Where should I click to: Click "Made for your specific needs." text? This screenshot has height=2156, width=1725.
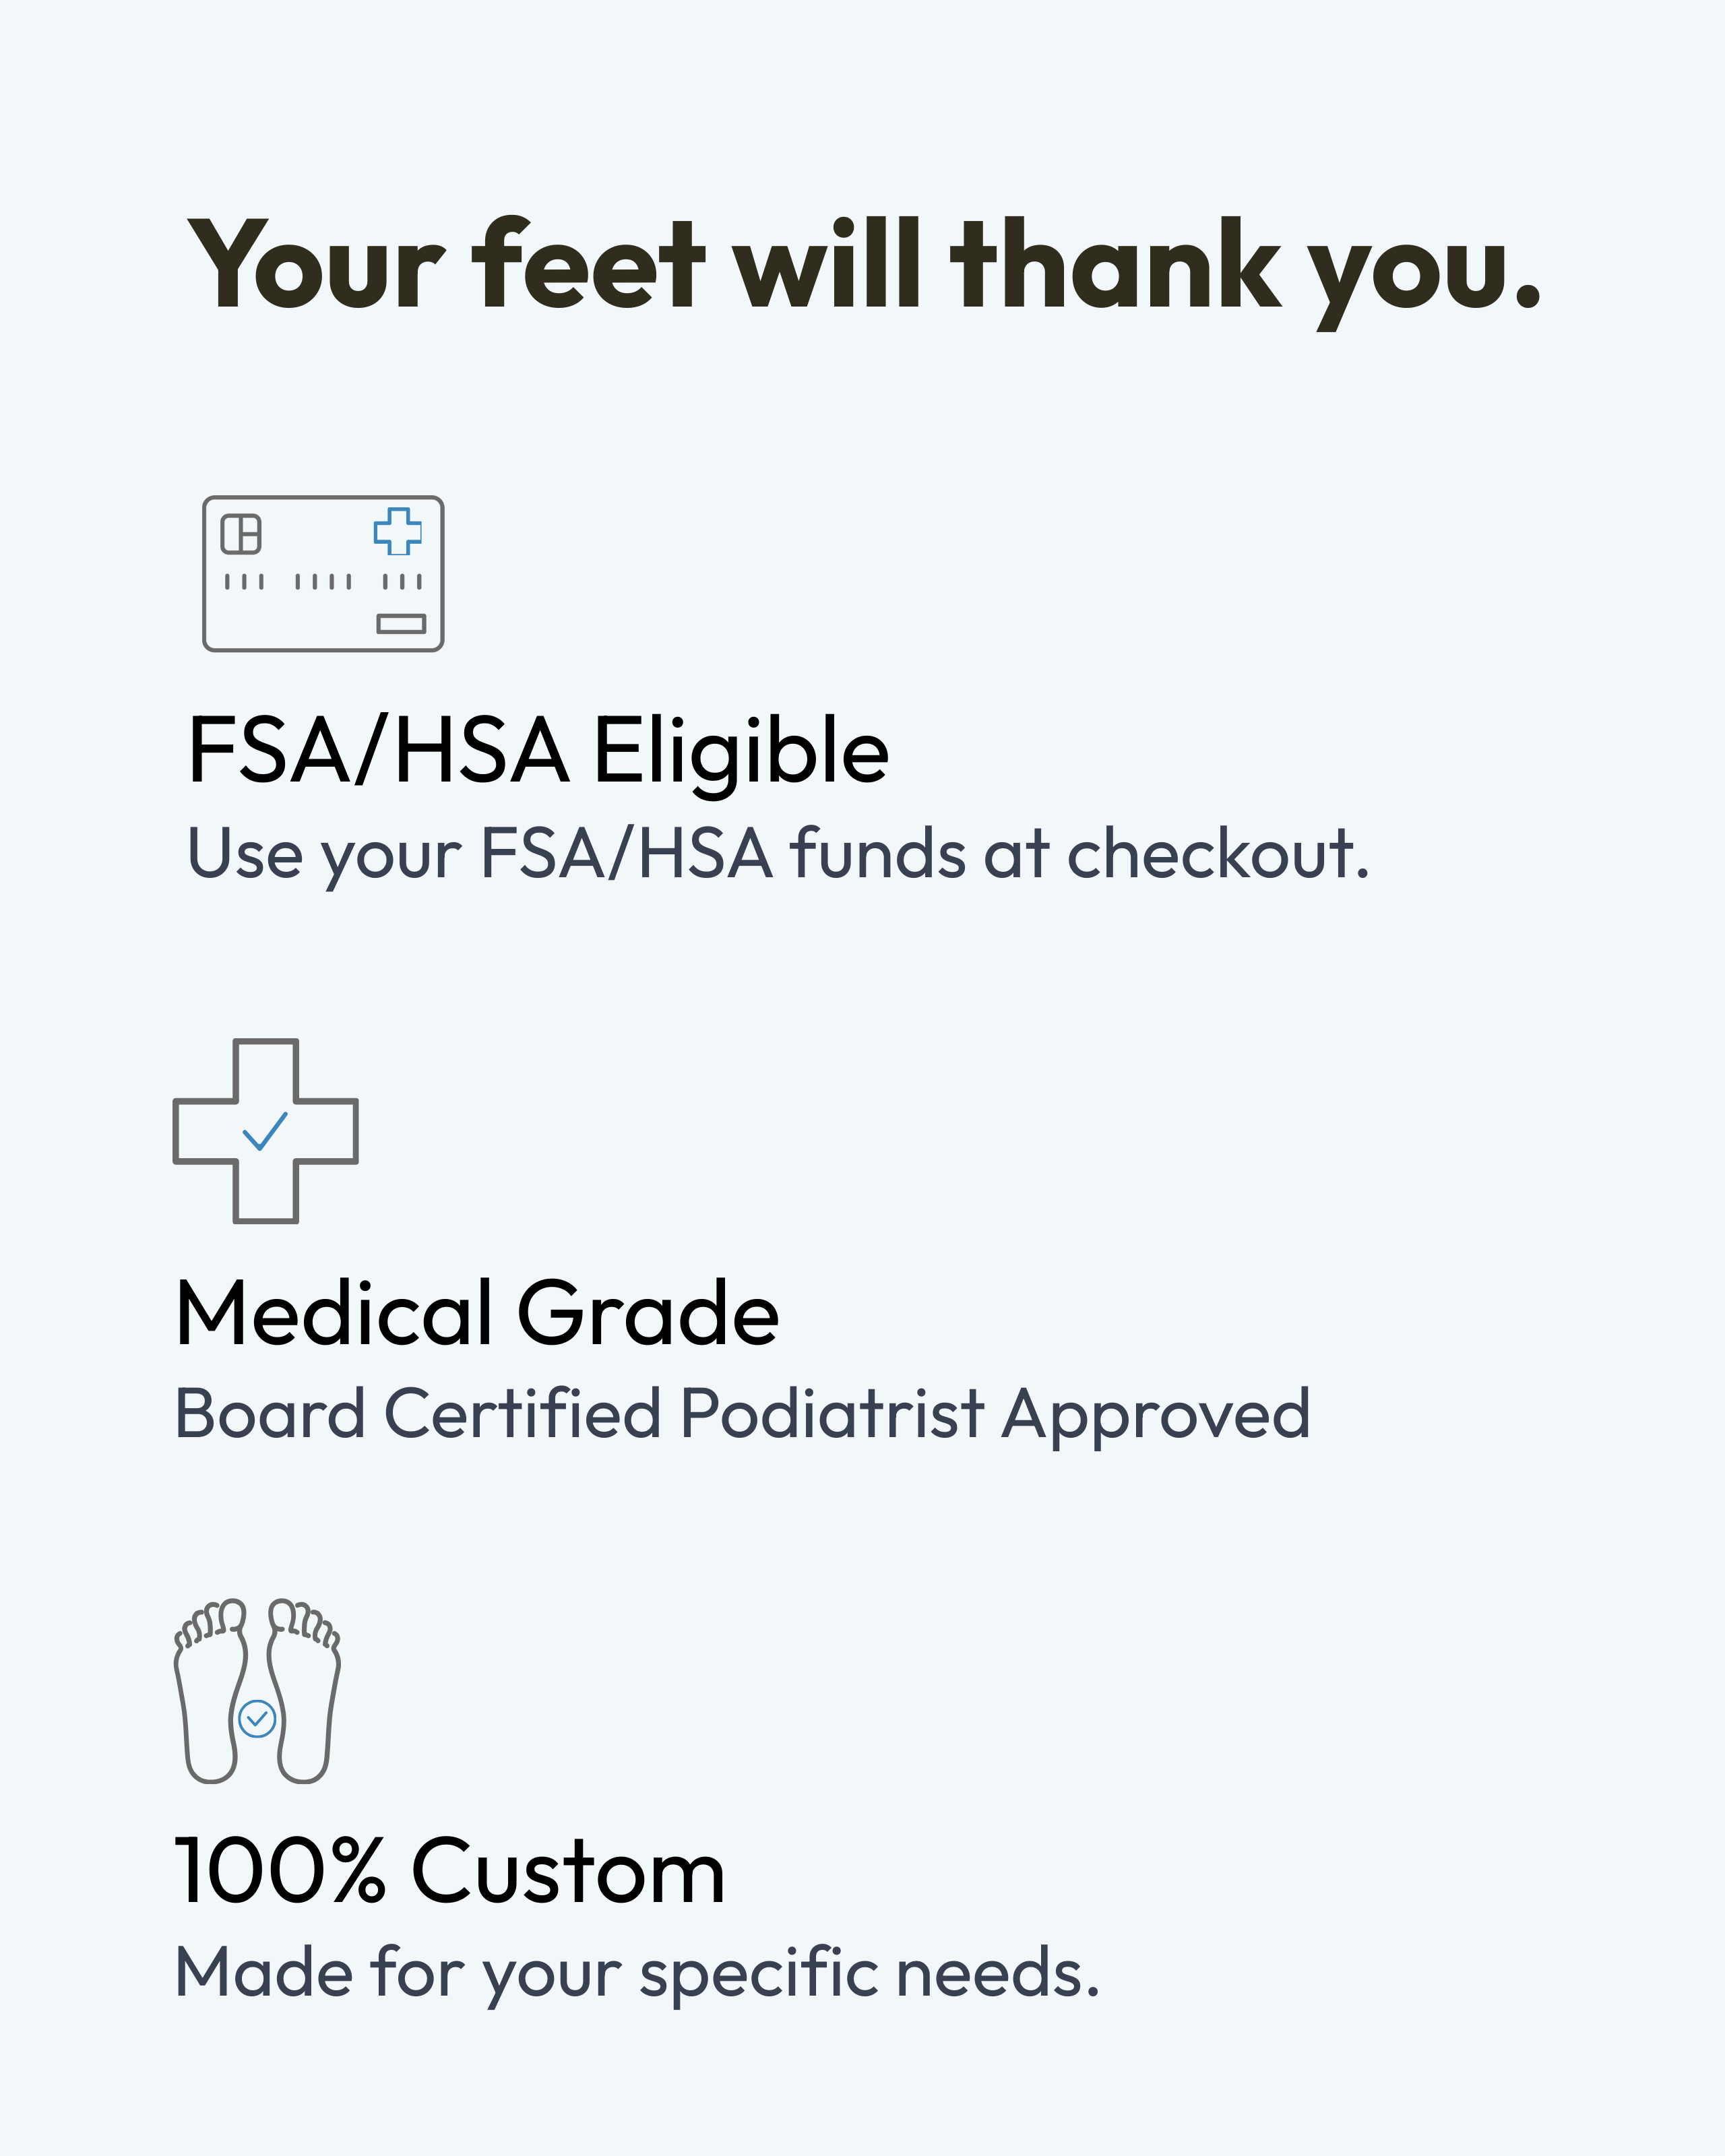point(637,1973)
